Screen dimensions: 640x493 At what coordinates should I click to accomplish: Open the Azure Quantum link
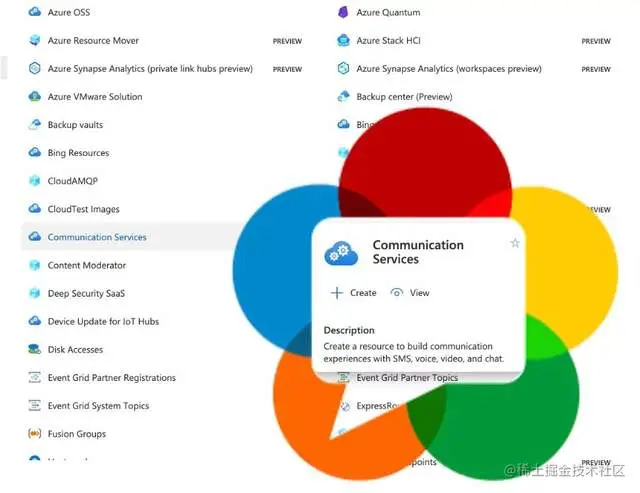pos(388,12)
